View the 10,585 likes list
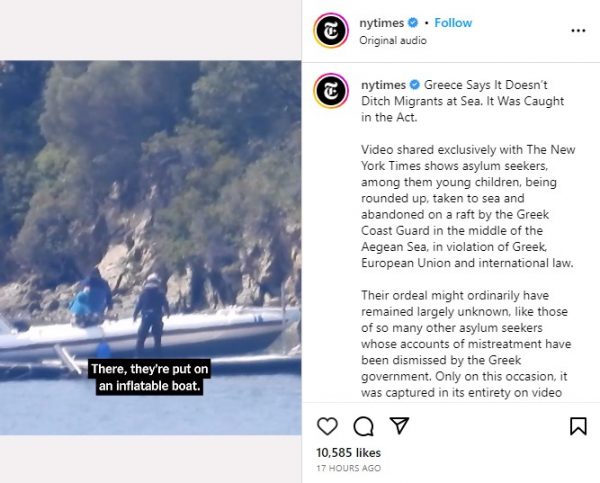The width and height of the screenshot is (600, 483). [x=349, y=453]
